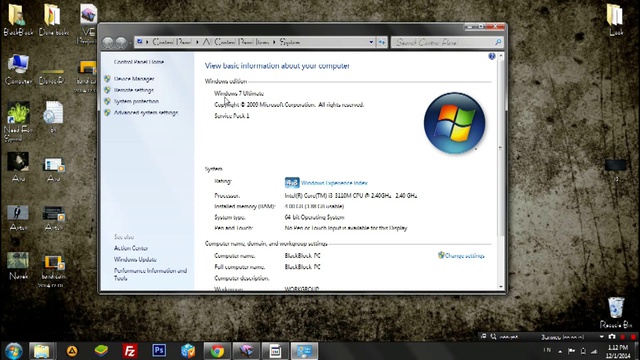The image size is (640, 360).
Task: Open Windows Explorer from taskbar
Action: pos(42,351)
